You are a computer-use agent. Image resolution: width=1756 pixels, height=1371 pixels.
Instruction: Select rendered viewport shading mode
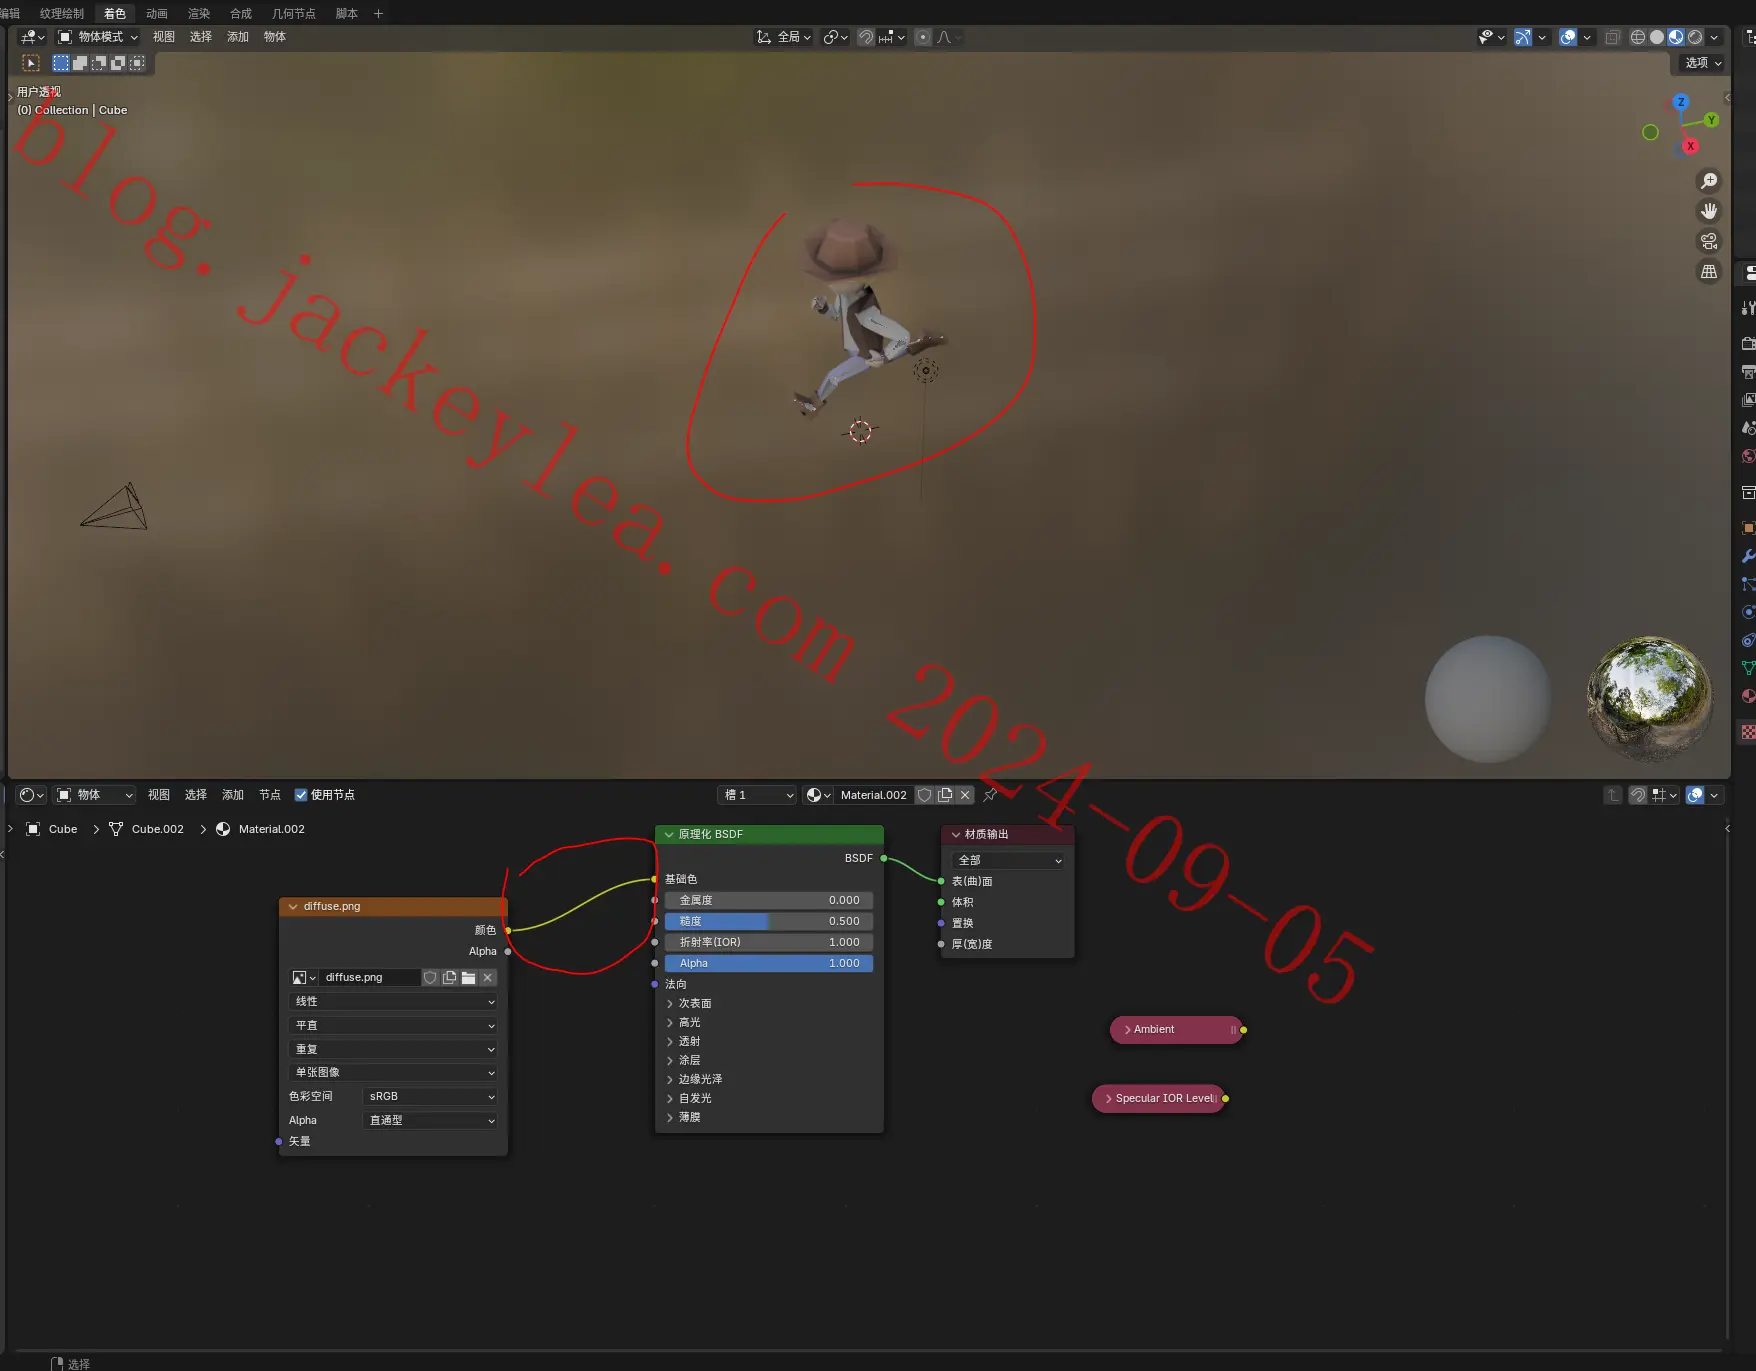point(1695,37)
